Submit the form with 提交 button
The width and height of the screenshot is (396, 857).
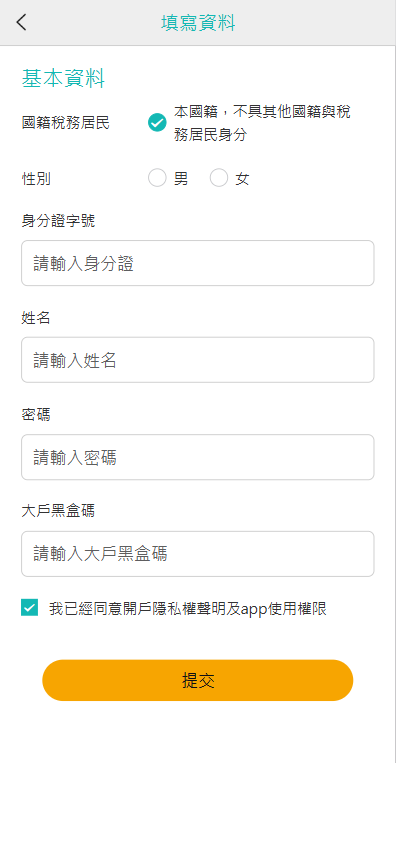(198, 680)
